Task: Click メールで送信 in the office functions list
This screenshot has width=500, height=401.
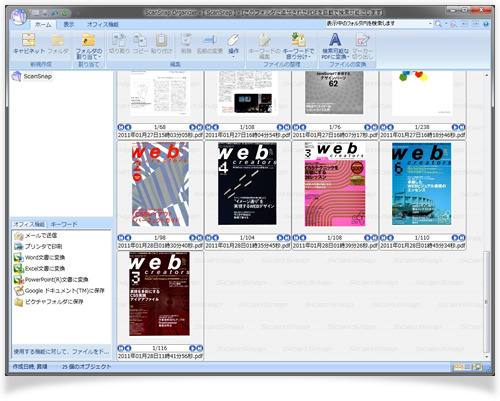Action: point(35,236)
